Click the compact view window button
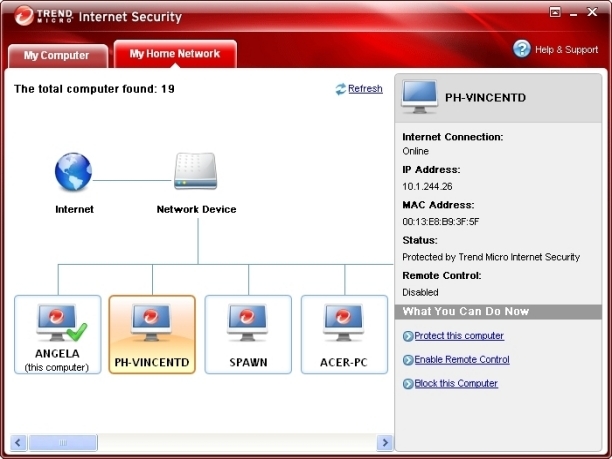The image size is (612, 459). 555,12
